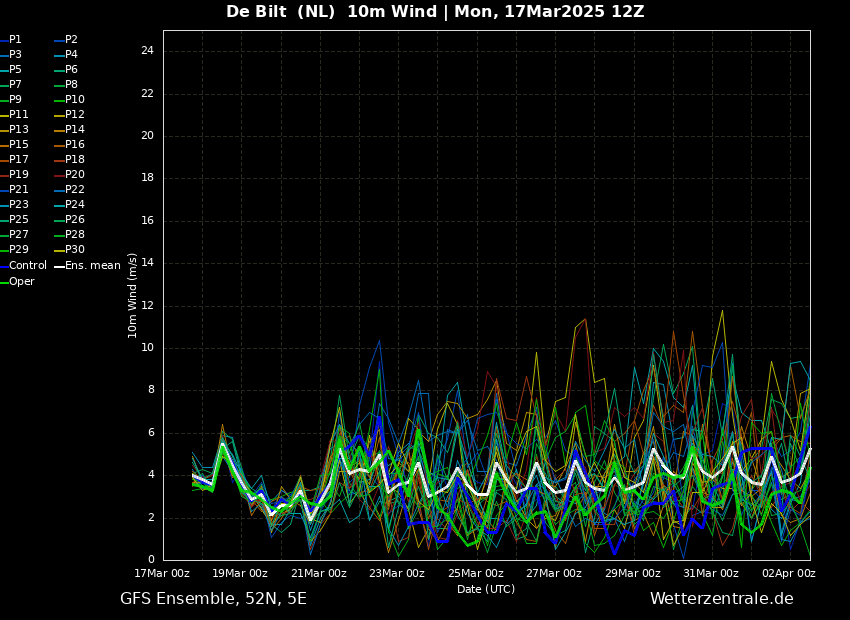Click the 10m Wind (m/s) axis label
The width and height of the screenshot is (850, 620).
[x=133, y=295]
